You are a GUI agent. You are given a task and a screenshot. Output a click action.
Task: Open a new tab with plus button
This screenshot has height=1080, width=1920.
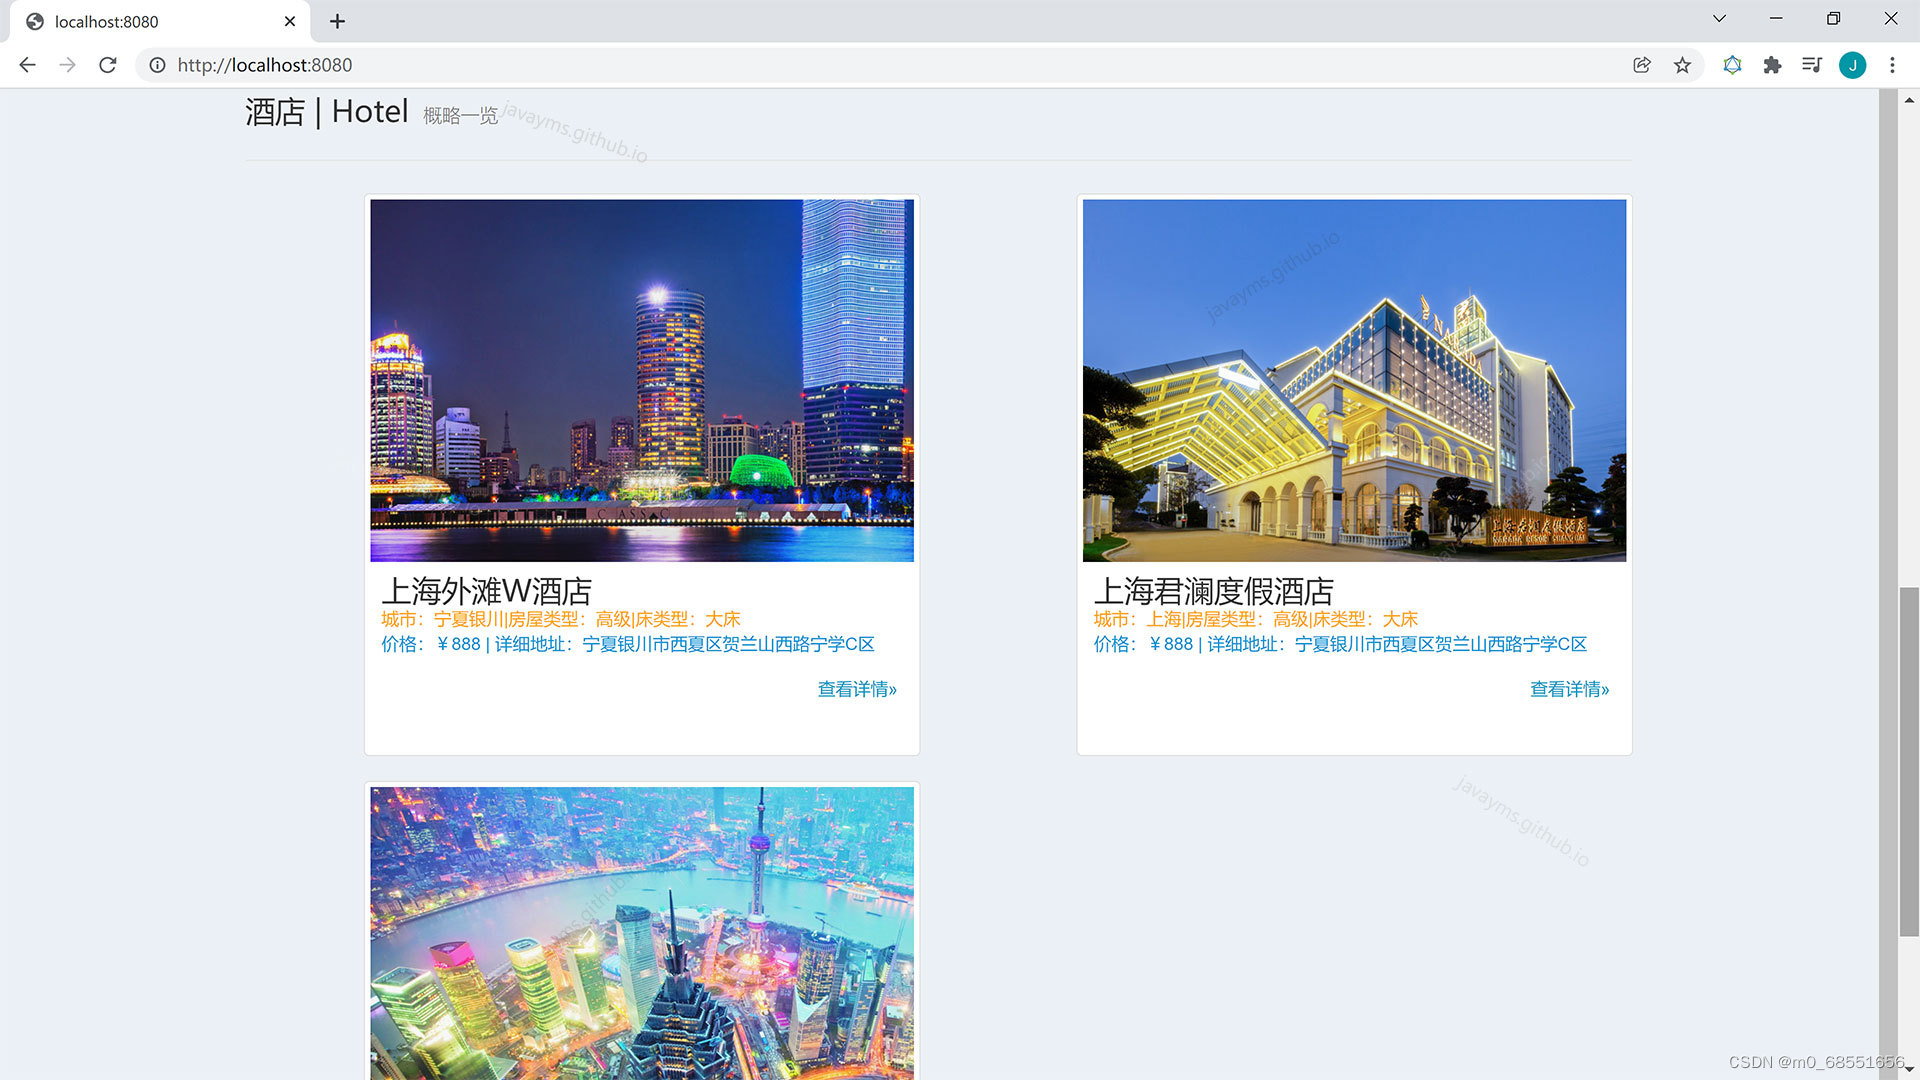coord(337,21)
